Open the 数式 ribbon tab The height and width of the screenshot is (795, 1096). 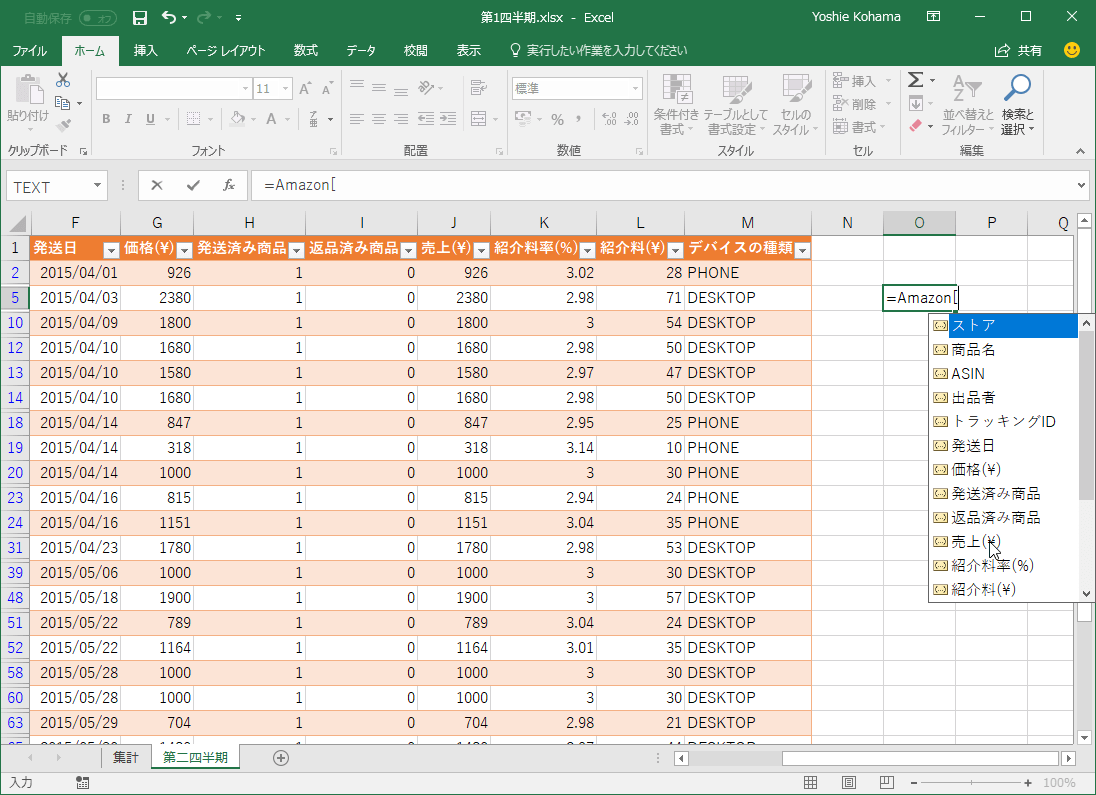pyautogui.click(x=306, y=50)
